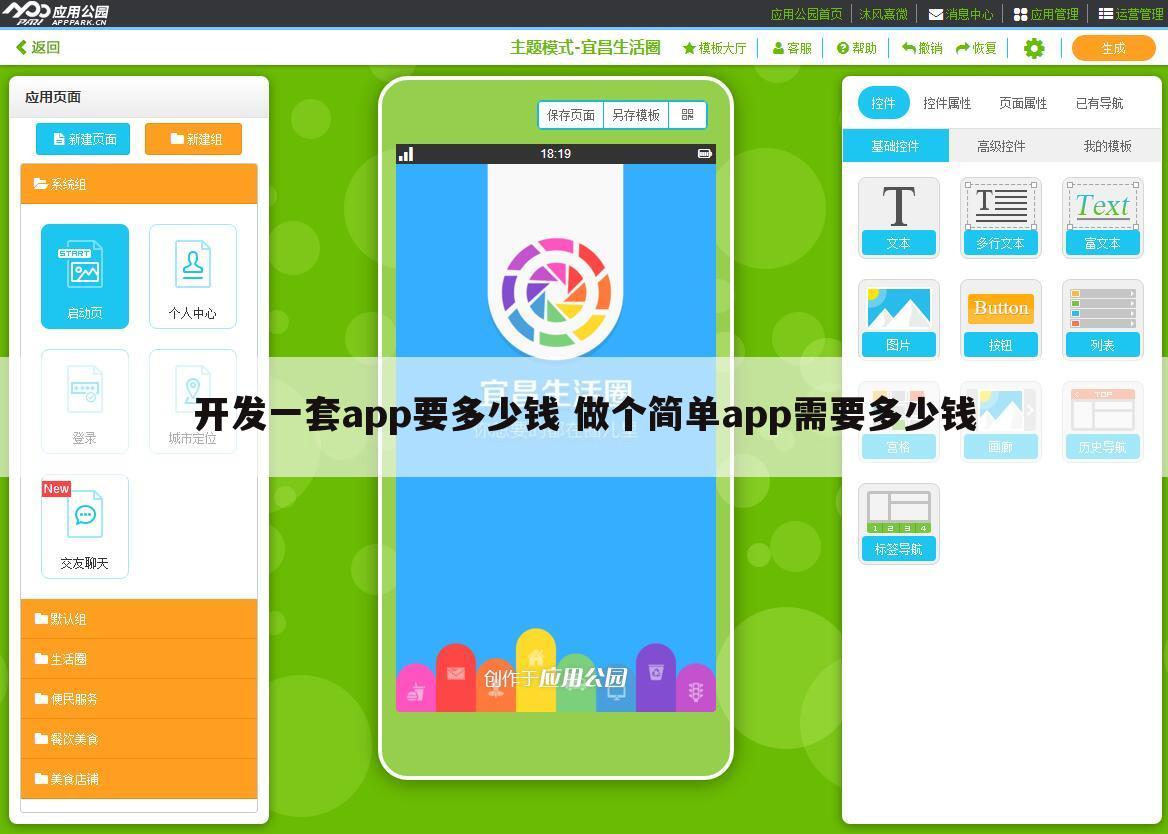Go back with 返回
The height and width of the screenshot is (834, 1168).
pyautogui.click(x=38, y=48)
